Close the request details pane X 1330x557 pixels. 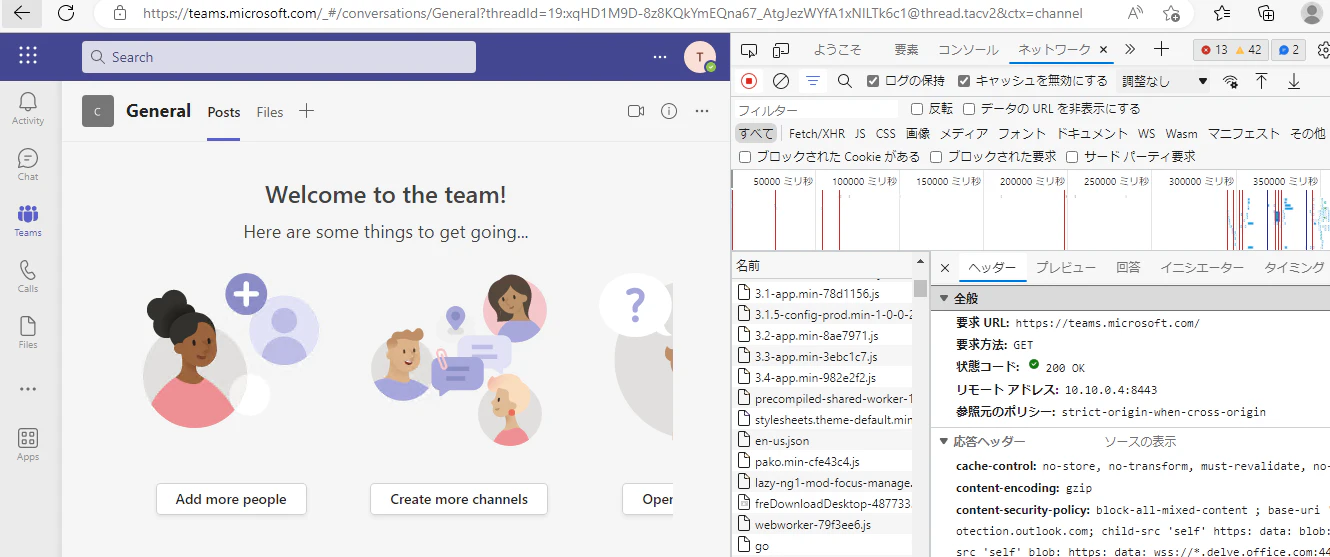pyautogui.click(x=945, y=268)
